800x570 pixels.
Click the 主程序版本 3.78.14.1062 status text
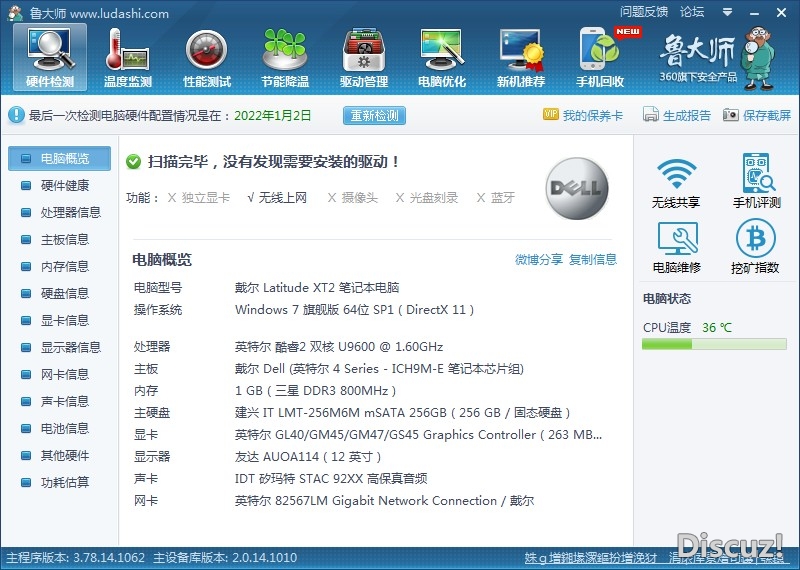coord(76,558)
